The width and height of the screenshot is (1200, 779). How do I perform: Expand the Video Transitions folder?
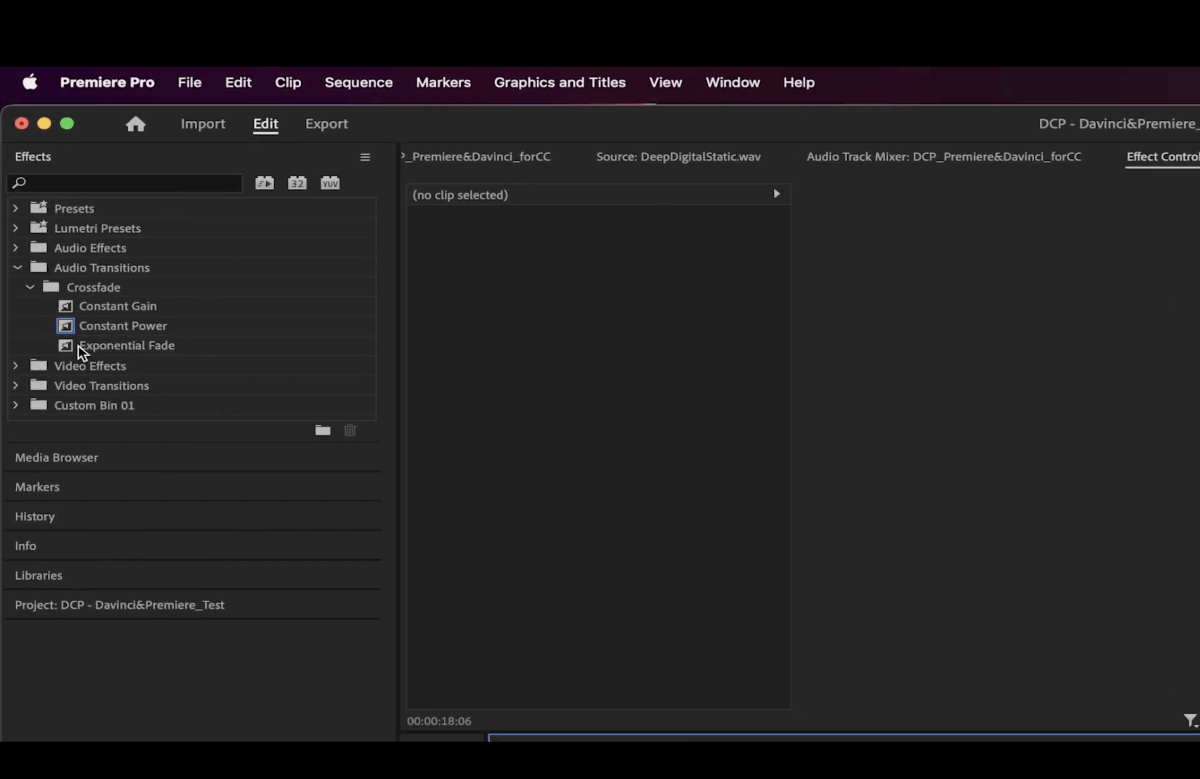(15, 385)
